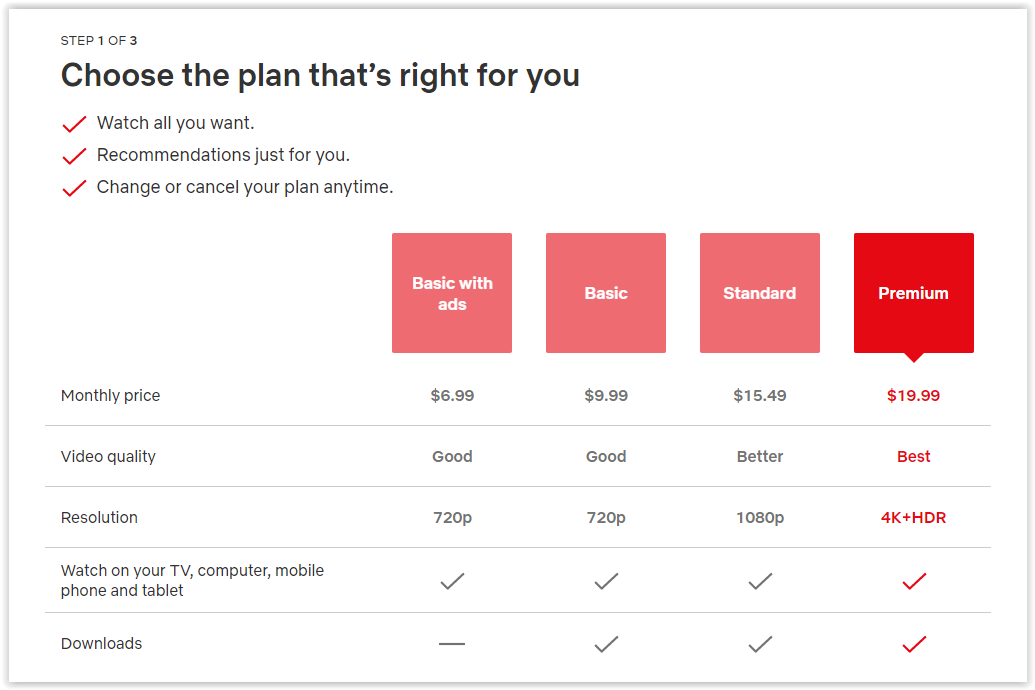Choose the Basic plan tile
Screen dimensions: 1035x690
(x=606, y=293)
